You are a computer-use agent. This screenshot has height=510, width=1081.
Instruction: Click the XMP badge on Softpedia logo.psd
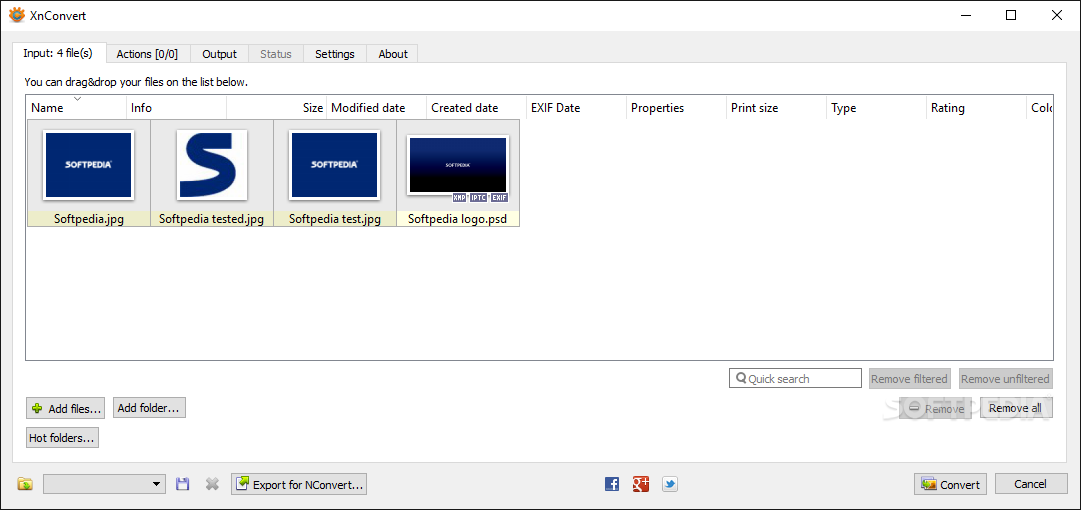460,198
